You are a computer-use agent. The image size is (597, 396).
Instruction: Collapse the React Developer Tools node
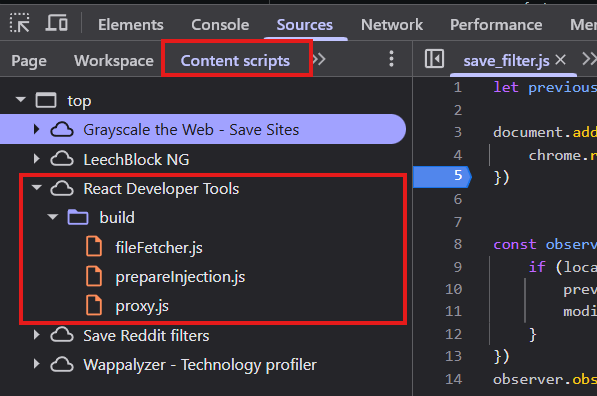tap(37, 188)
